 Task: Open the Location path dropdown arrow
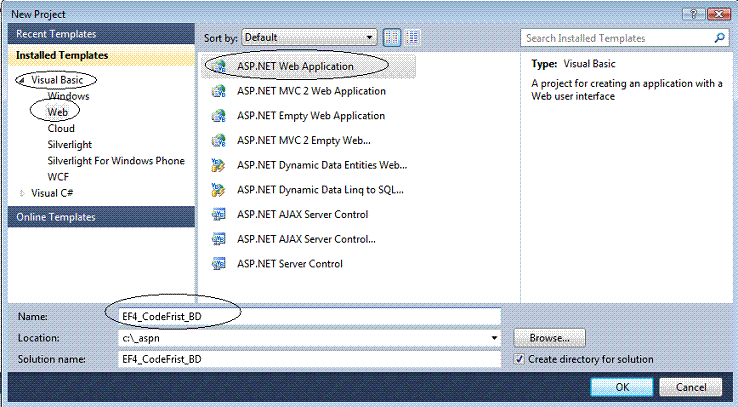pyautogui.click(x=494, y=338)
